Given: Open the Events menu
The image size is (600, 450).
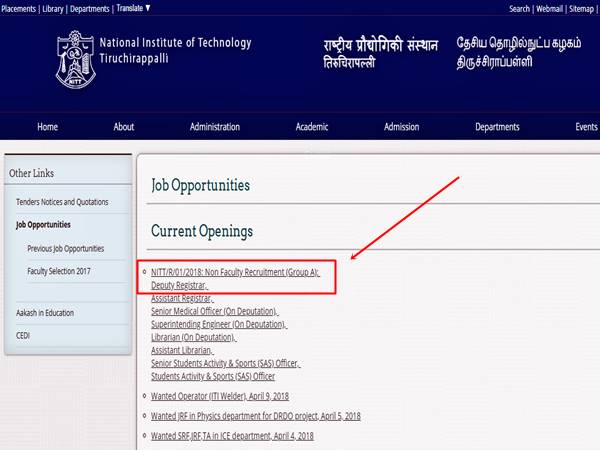Looking at the screenshot, I should click(586, 127).
